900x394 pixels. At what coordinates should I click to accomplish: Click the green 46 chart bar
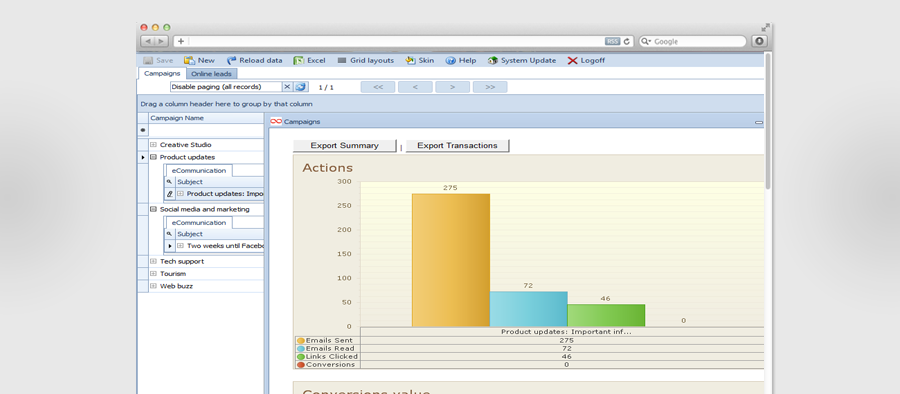606,315
